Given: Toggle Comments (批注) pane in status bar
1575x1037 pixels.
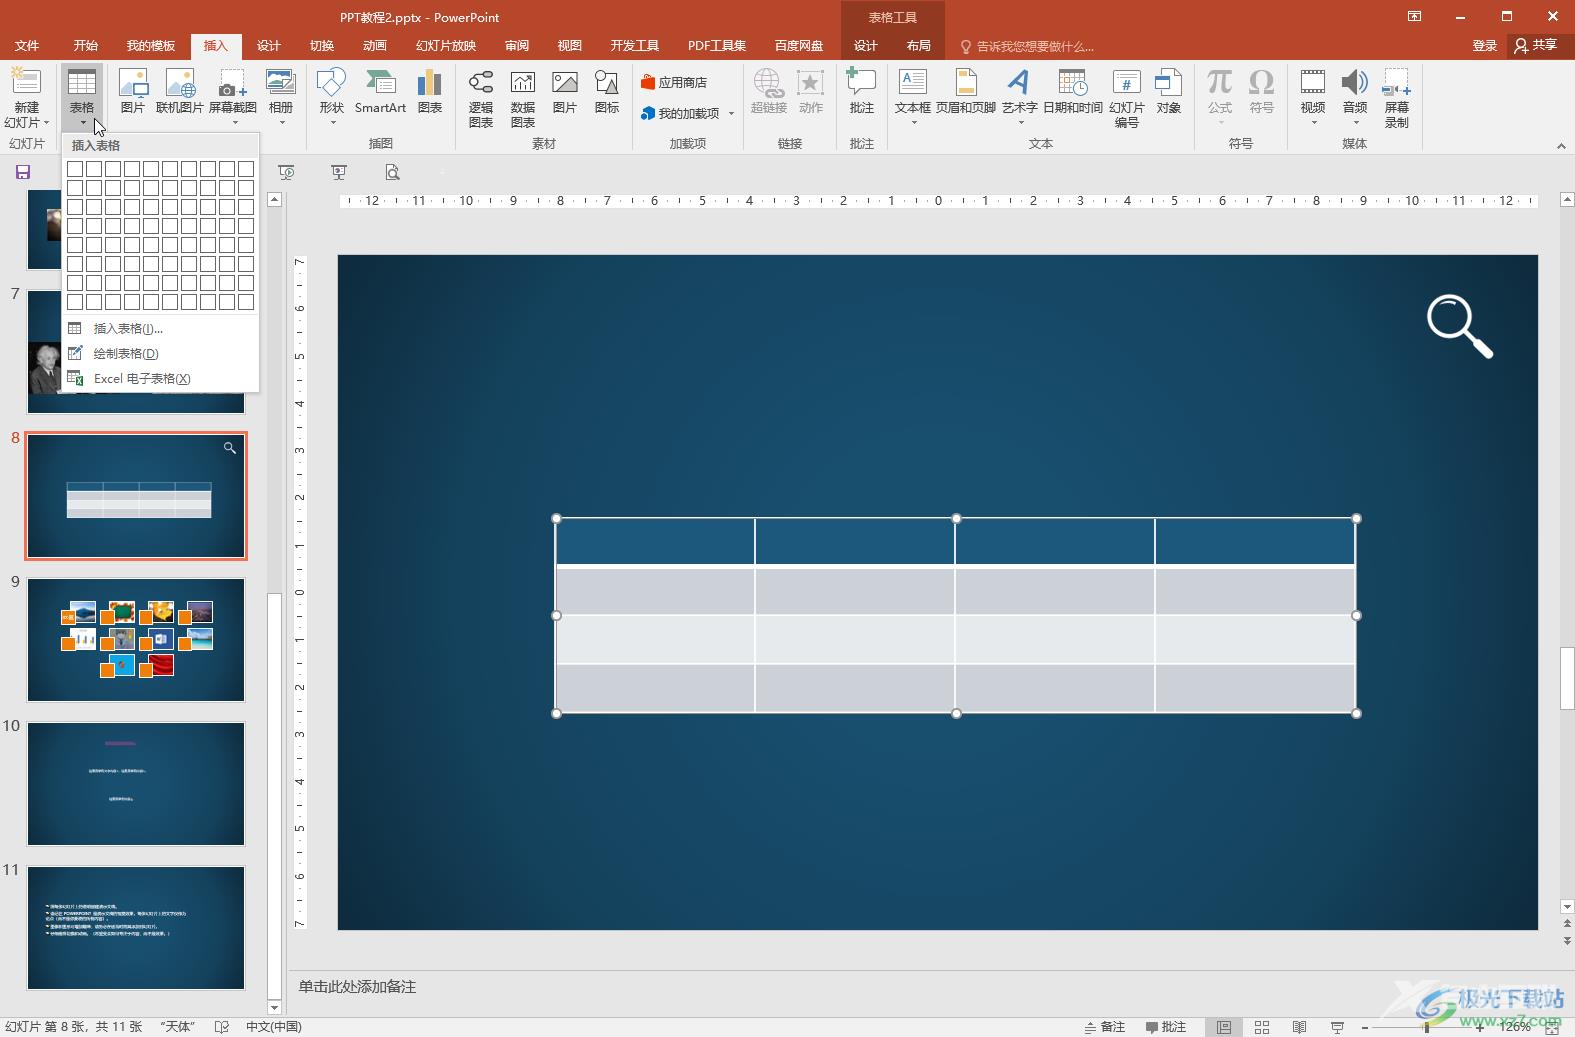Looking at the screenshot, I should pyautogui.click(x=1166, y=1027).
